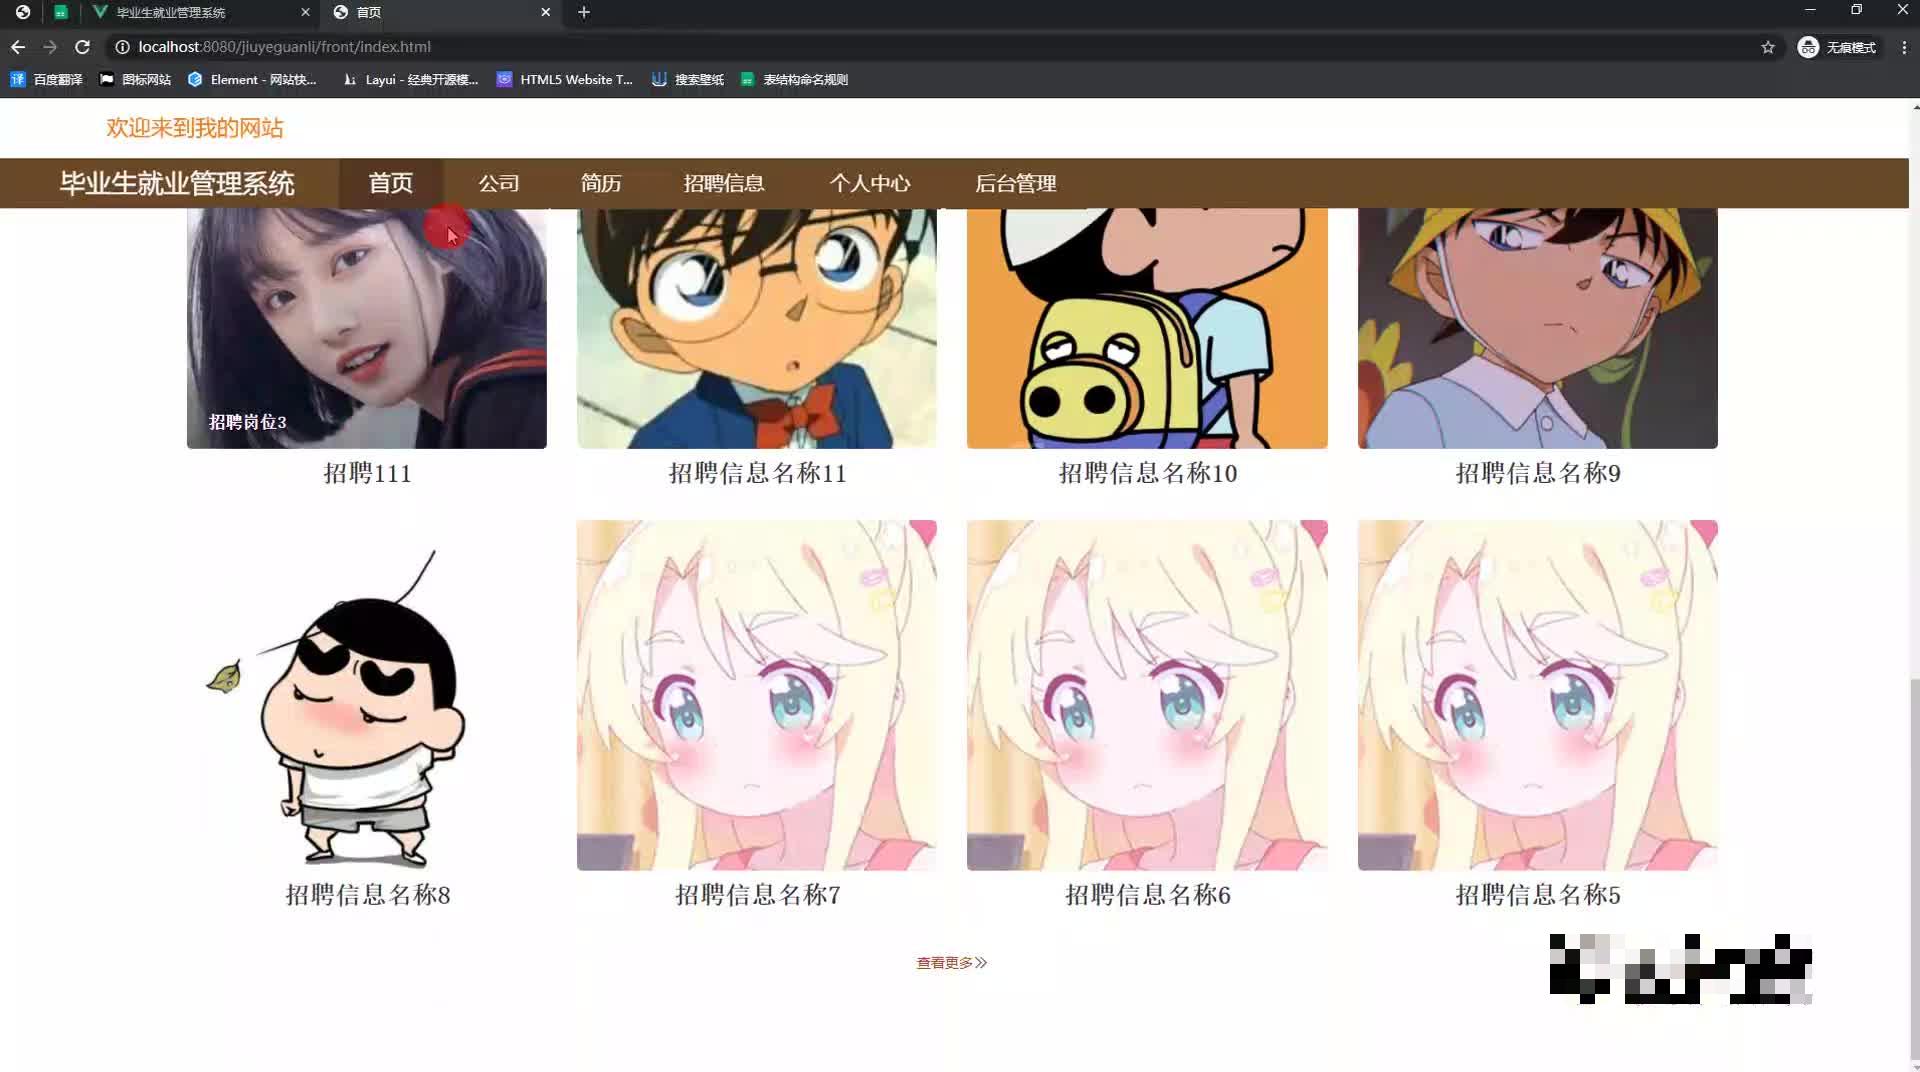Image resolution: width=1920 pixels, height=1072 pixels.
Task: Click the 毕业生就业管理系统 site title
Action: (x=177, y=183)
